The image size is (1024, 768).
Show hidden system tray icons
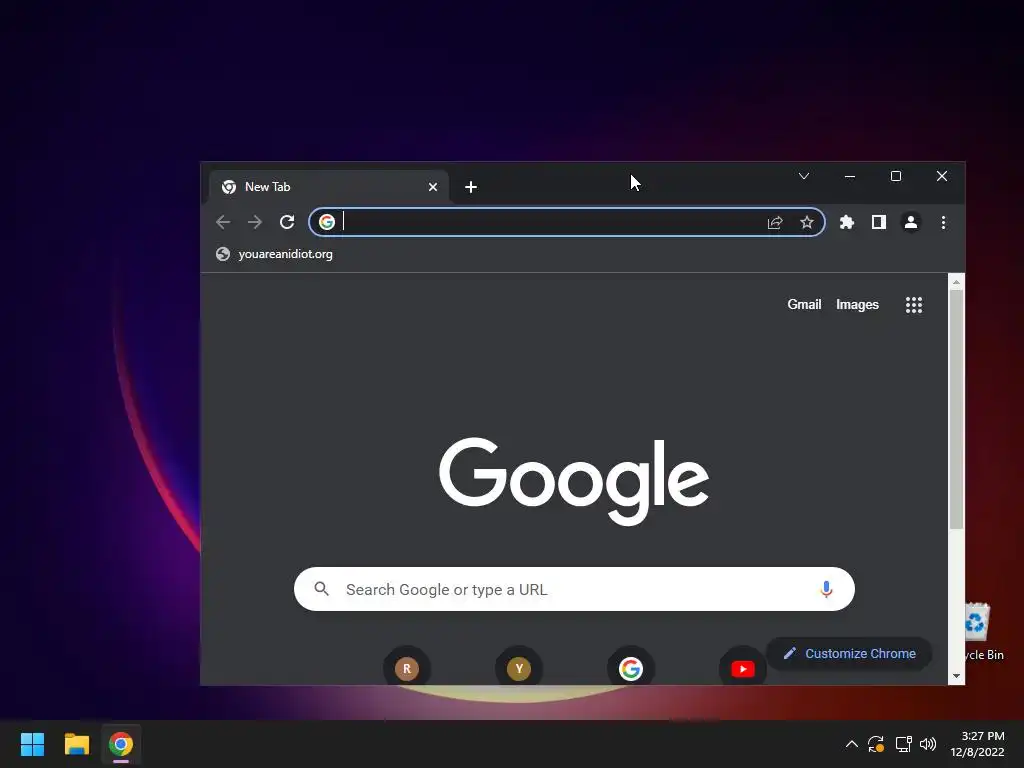(x=852, y=744)
